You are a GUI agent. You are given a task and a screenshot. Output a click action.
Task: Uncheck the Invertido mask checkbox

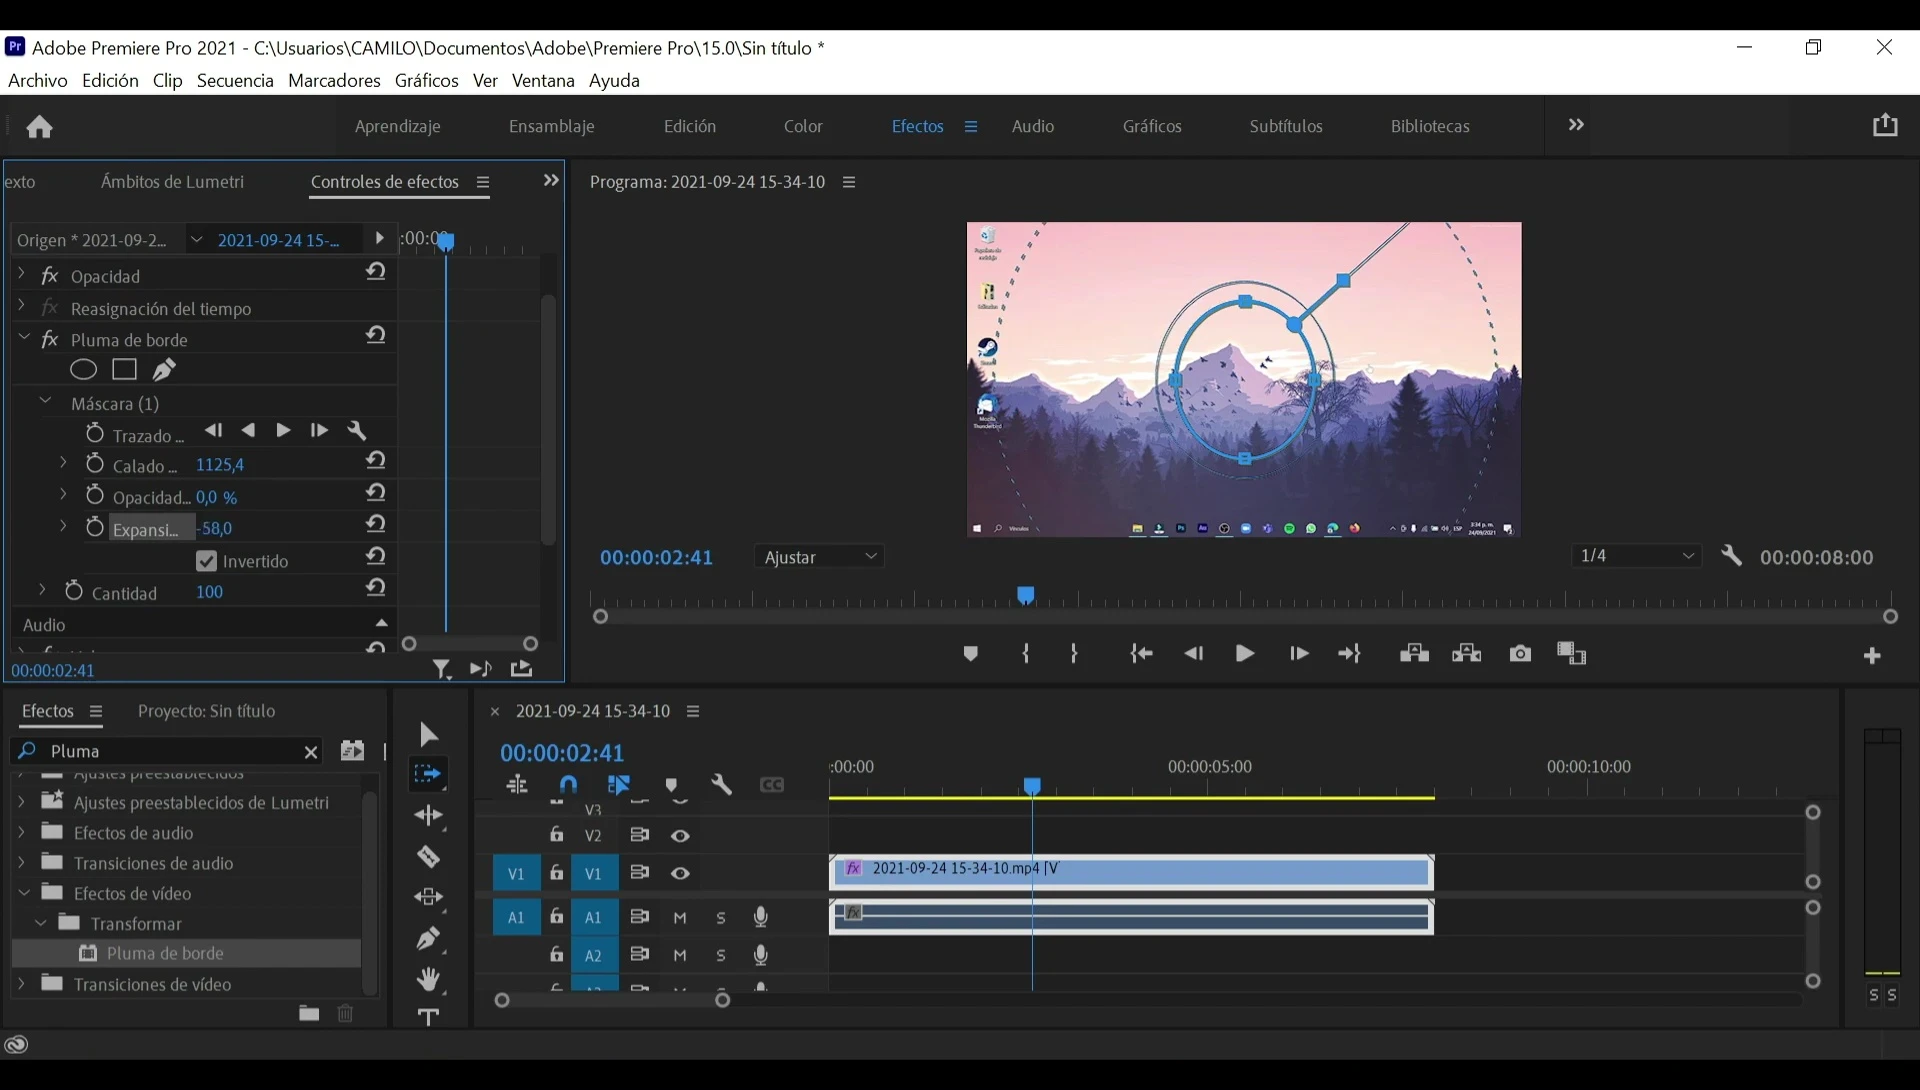[207, 561]
